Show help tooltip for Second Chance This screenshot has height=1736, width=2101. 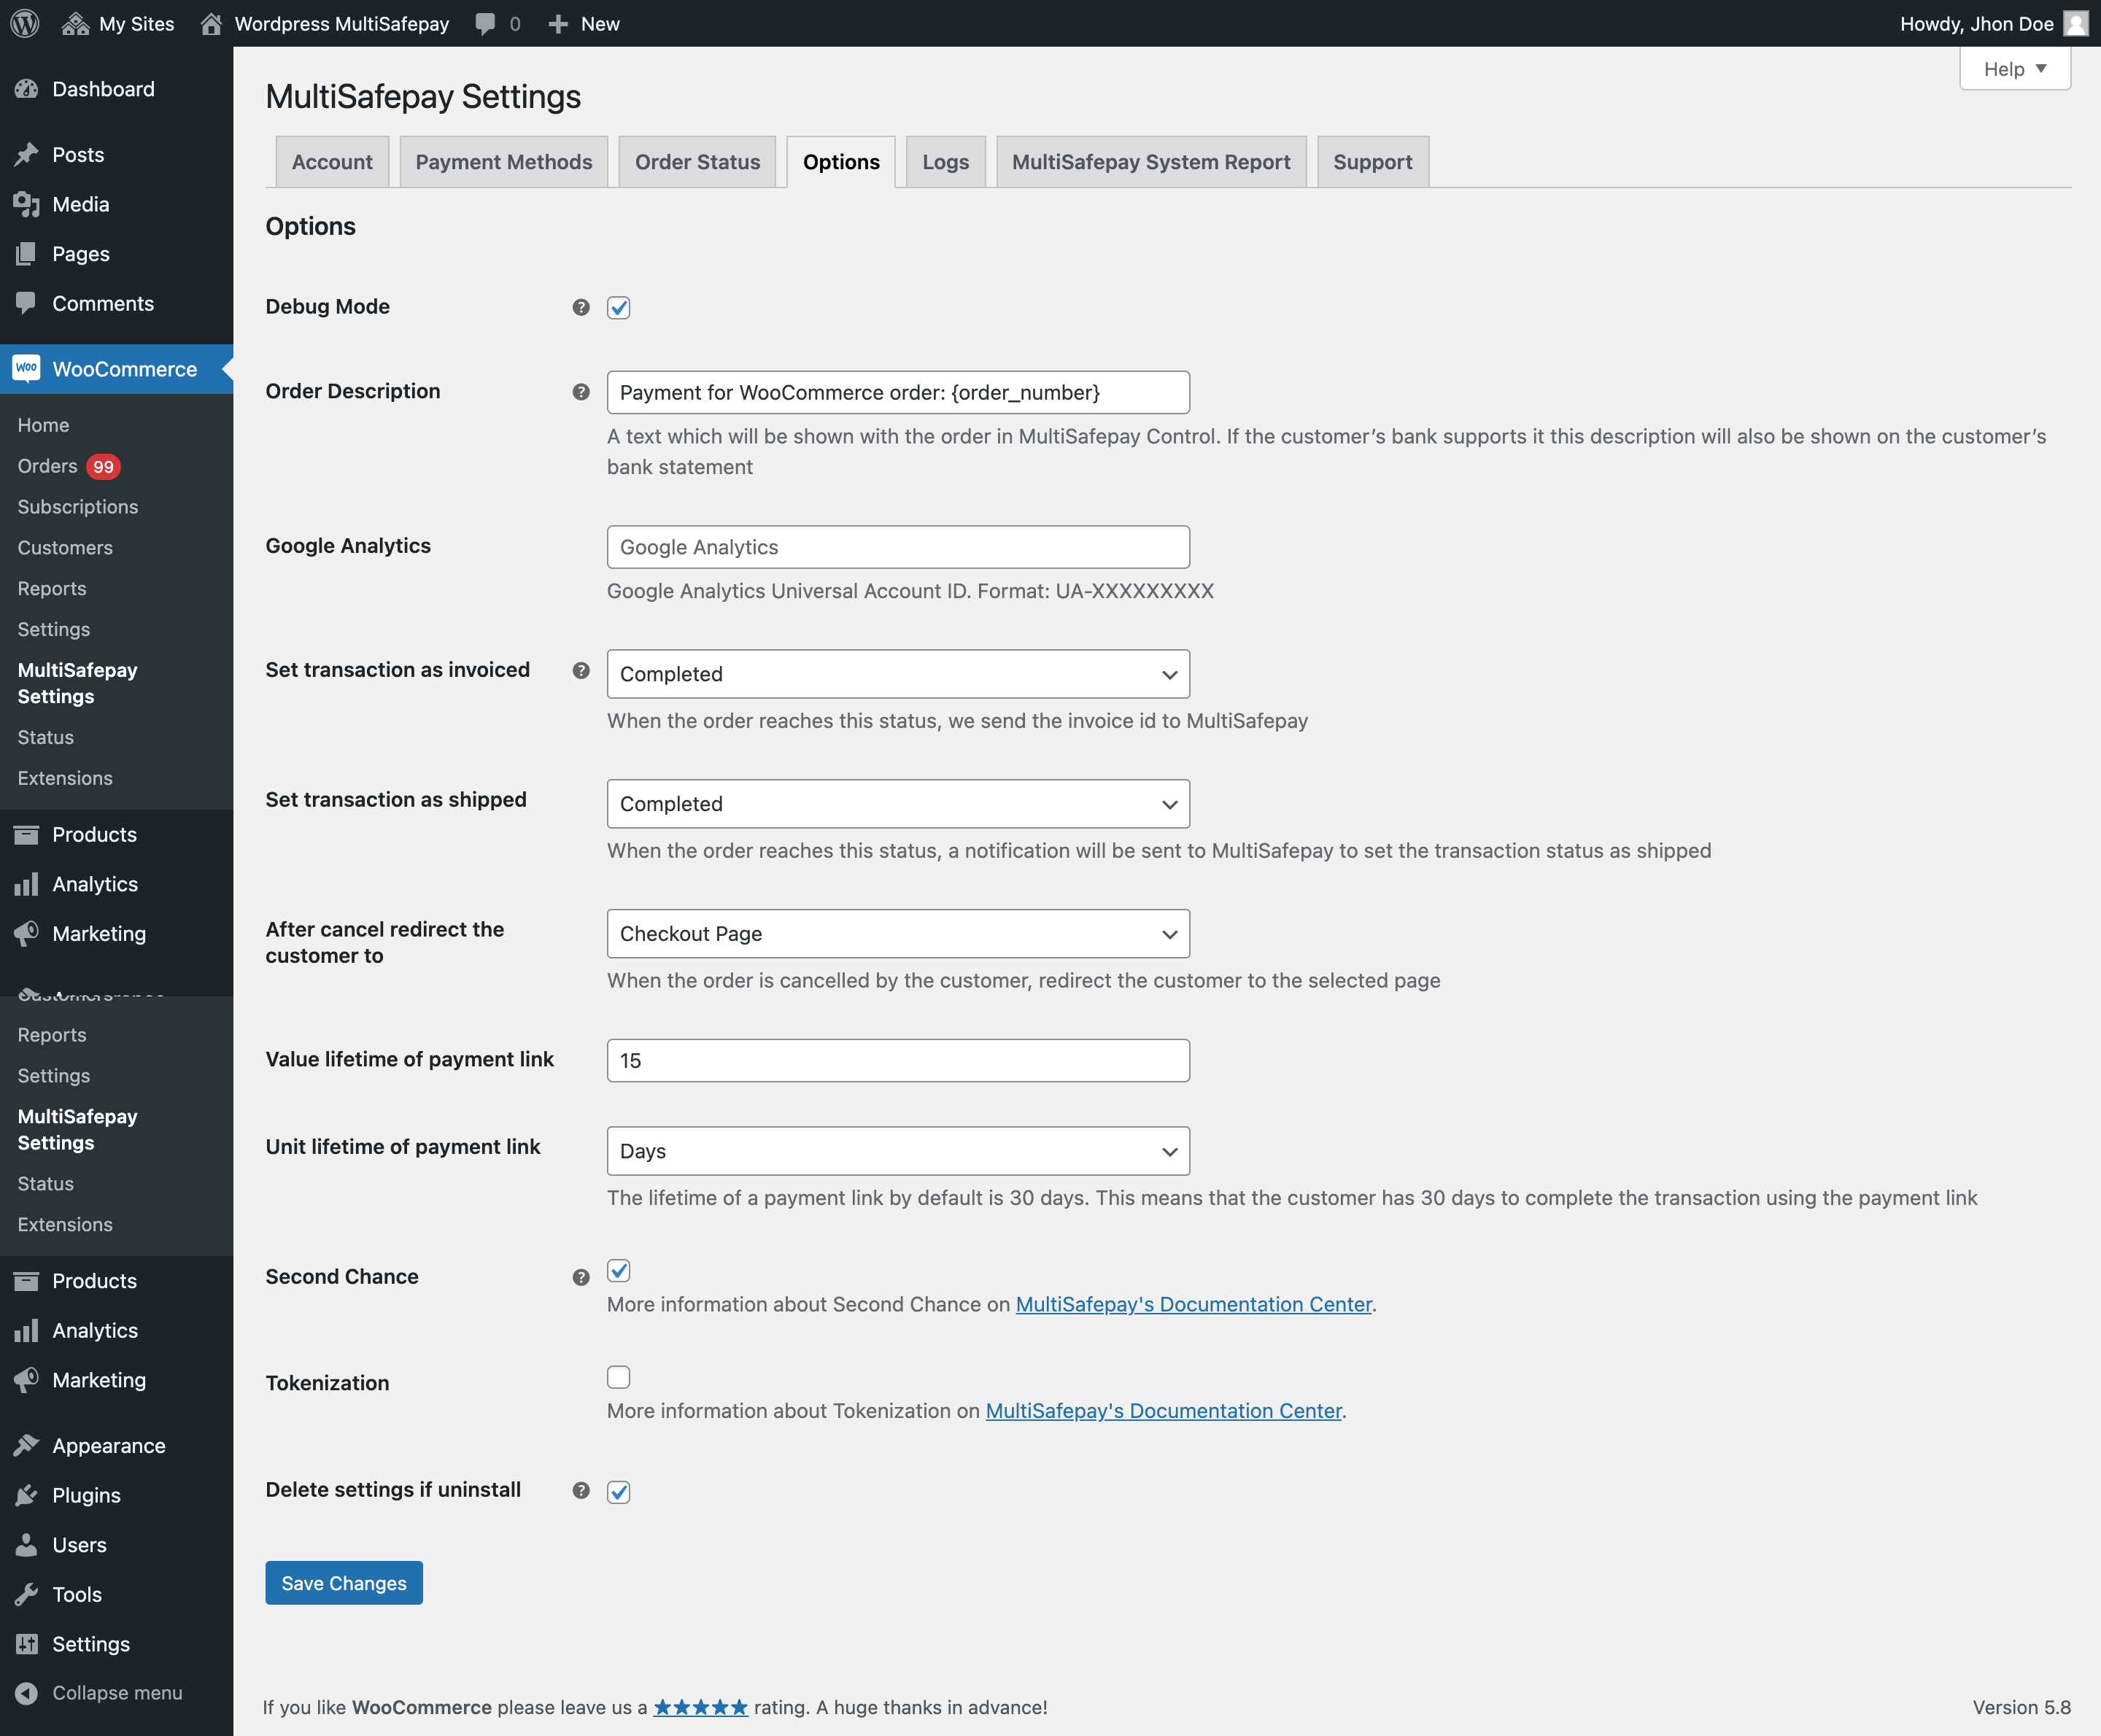pyautogui.click(x=581, y=1277)
